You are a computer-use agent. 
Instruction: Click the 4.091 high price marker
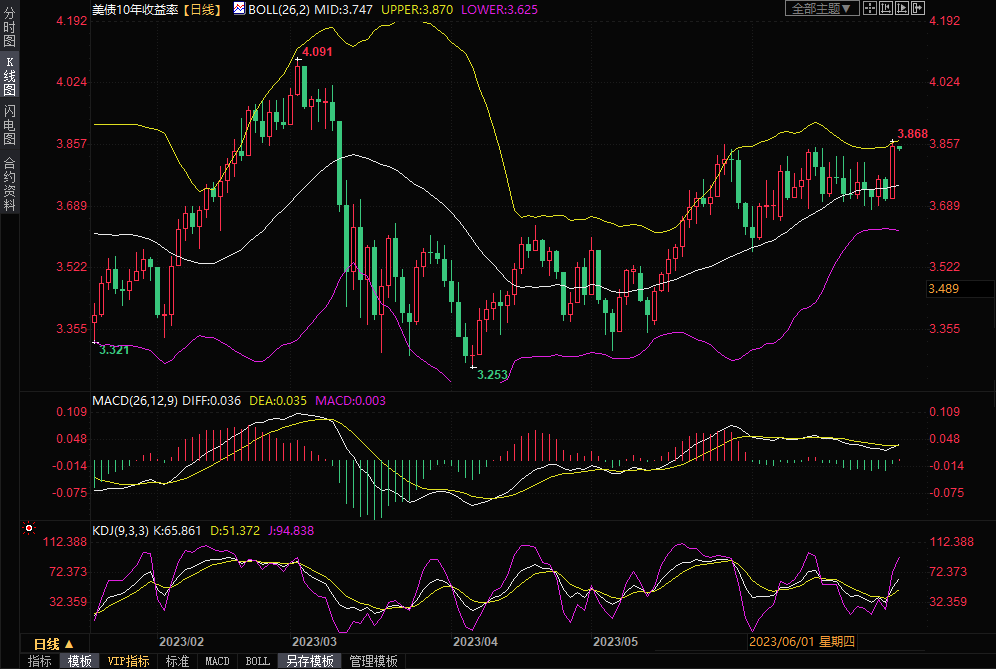(x=317, y=51)
